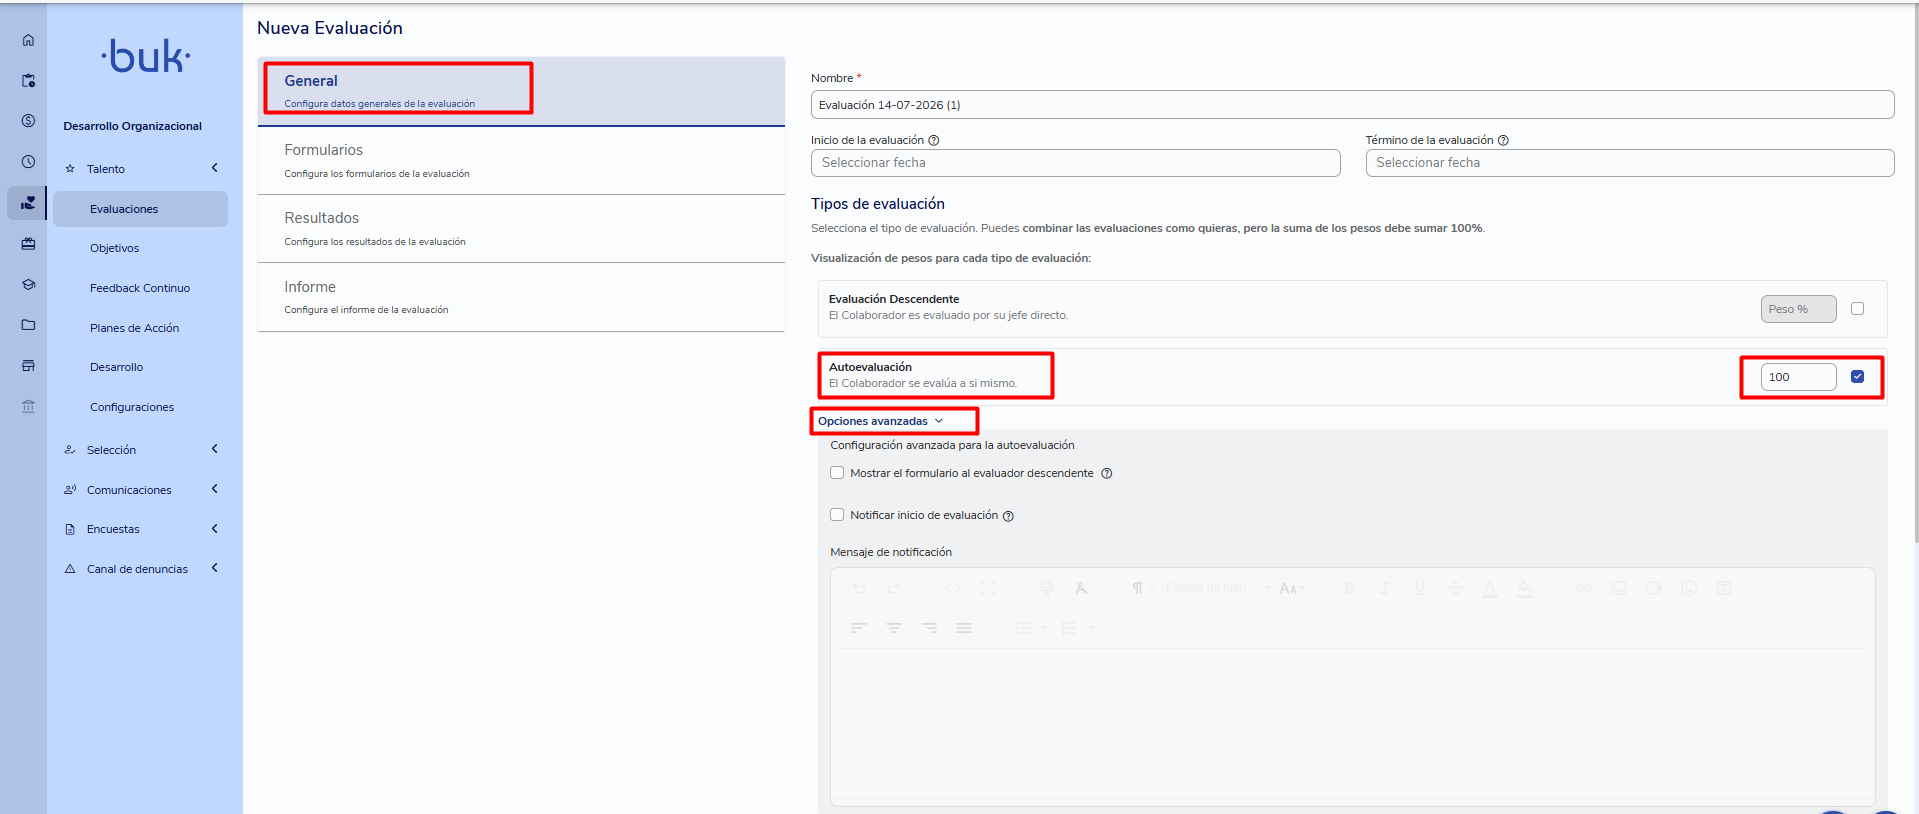Justify text in the message editor
1919x814 pixels.
click(964, 628)
